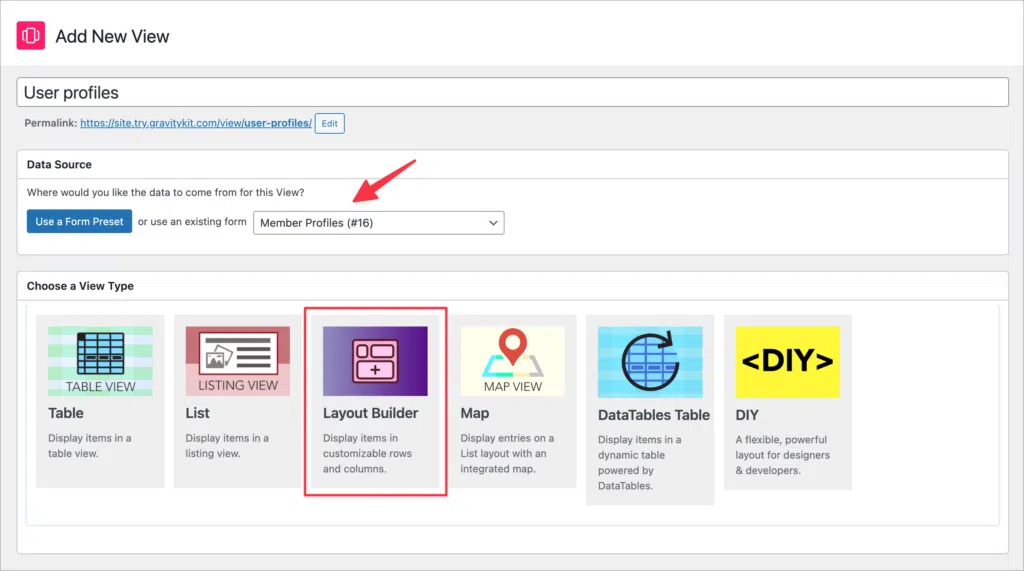Select the Layout Builder icon
Screen dimensions: 1024x571
click(375, 361)
